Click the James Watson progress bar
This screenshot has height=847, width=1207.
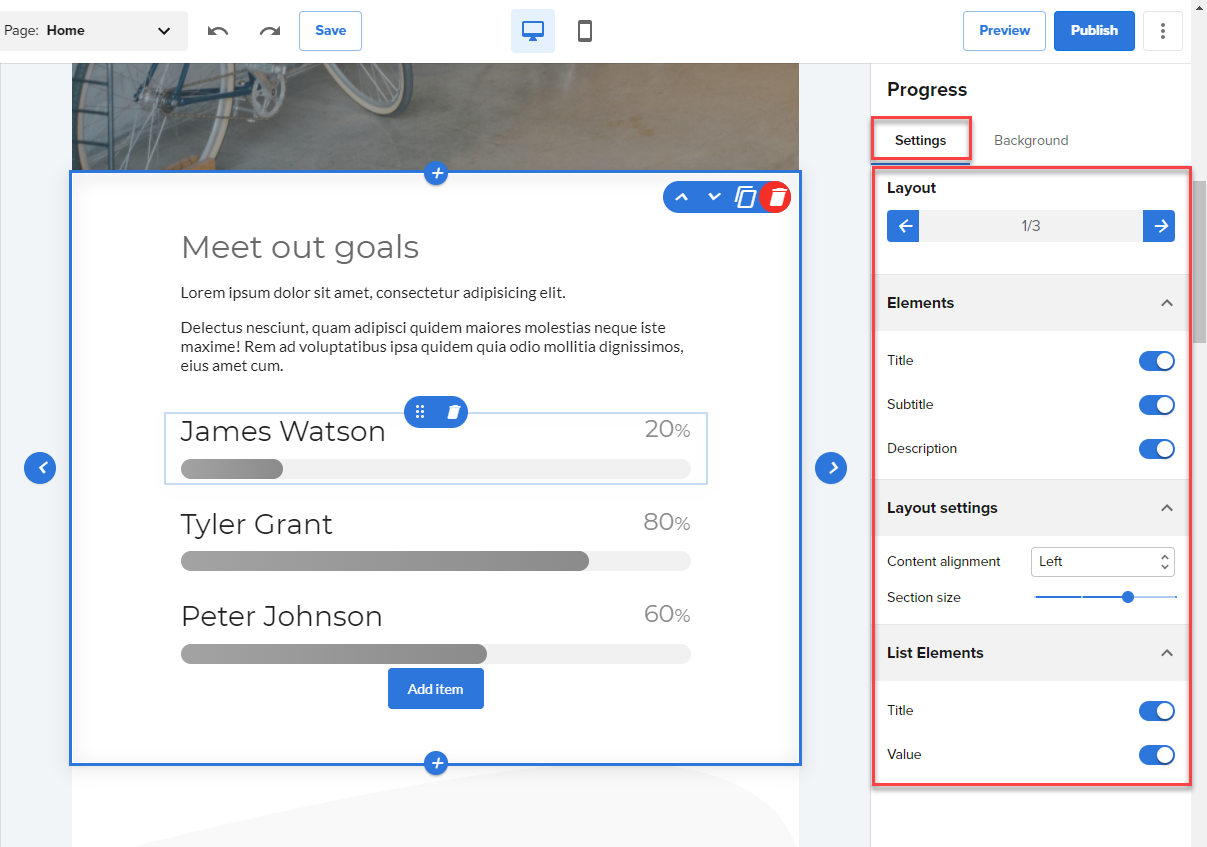435,469
